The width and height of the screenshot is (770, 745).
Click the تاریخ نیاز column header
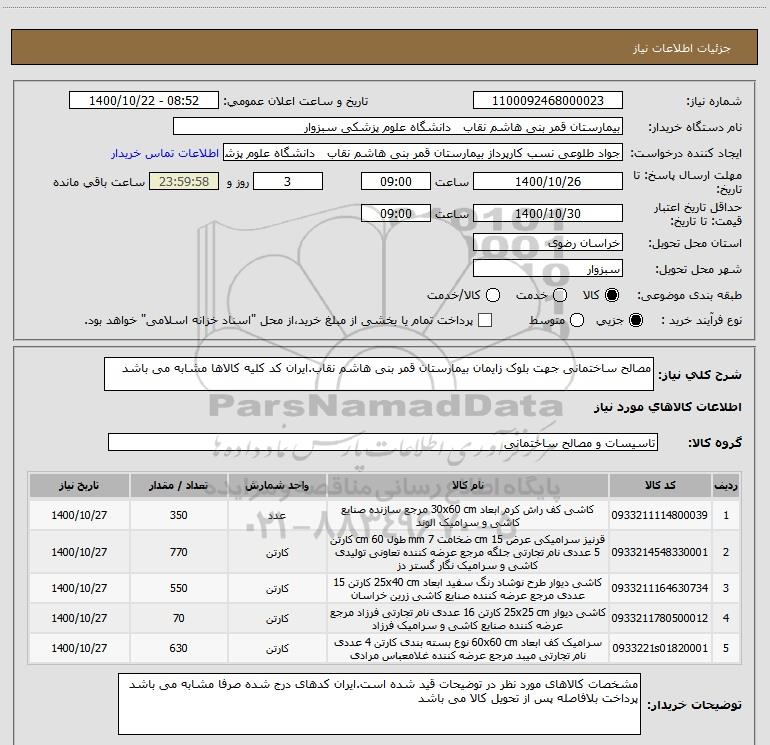79,485
